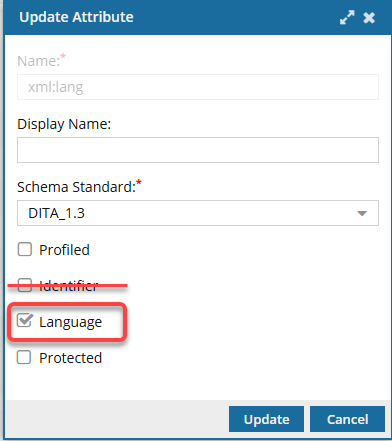
Task: Click the Update Attribute title bar text
Action: point(76,17)
